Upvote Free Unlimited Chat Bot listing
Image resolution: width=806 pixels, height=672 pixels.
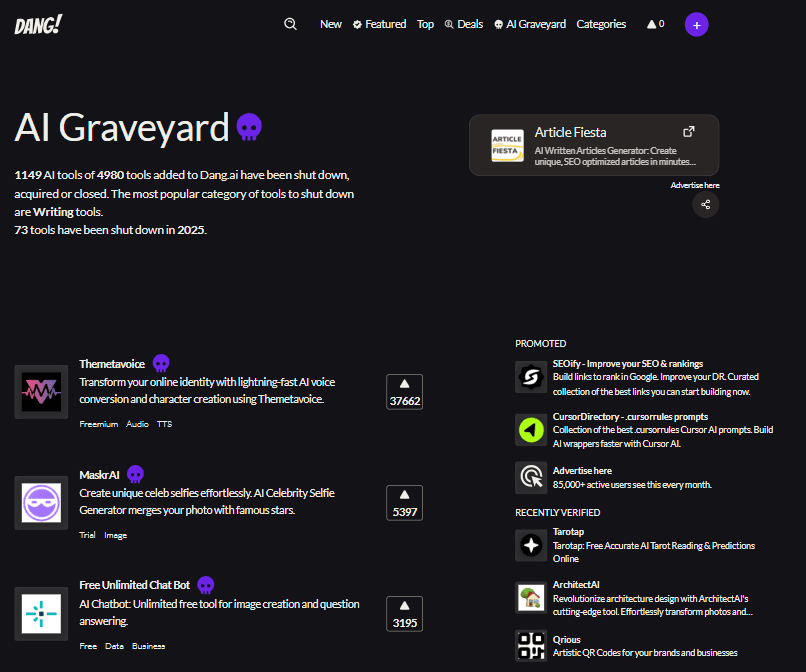404,614
